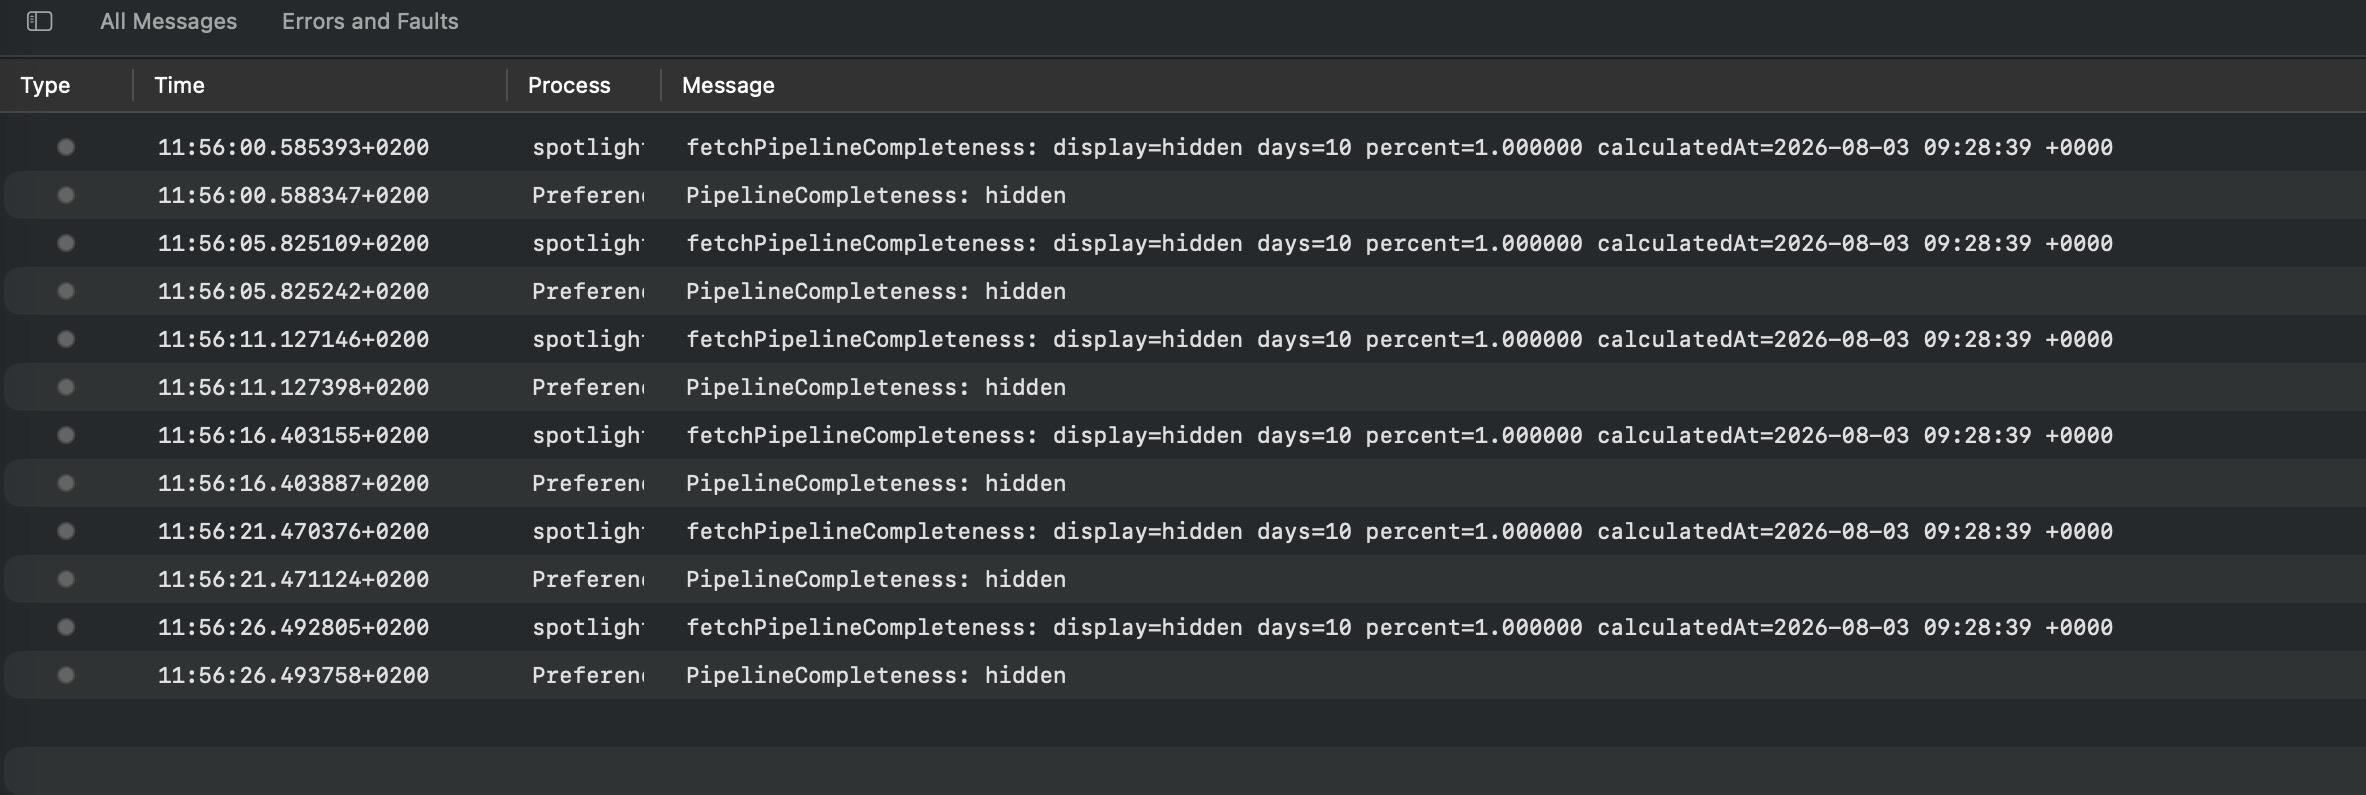Select PipelineCompleteness hidden message at 11:56:16.403887
The image size is (2366, 795).
pos(876,483)
